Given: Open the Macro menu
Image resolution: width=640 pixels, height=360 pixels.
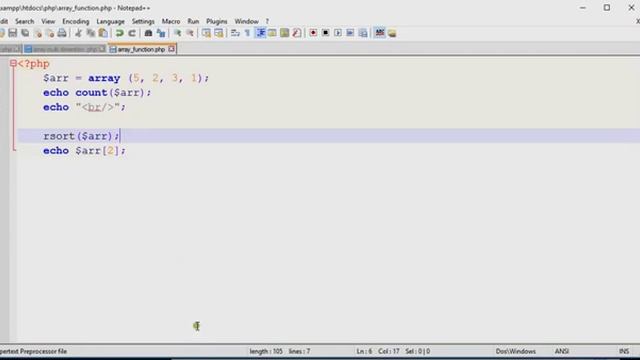Looking at the screenshot, I should [x=171, y=21].
